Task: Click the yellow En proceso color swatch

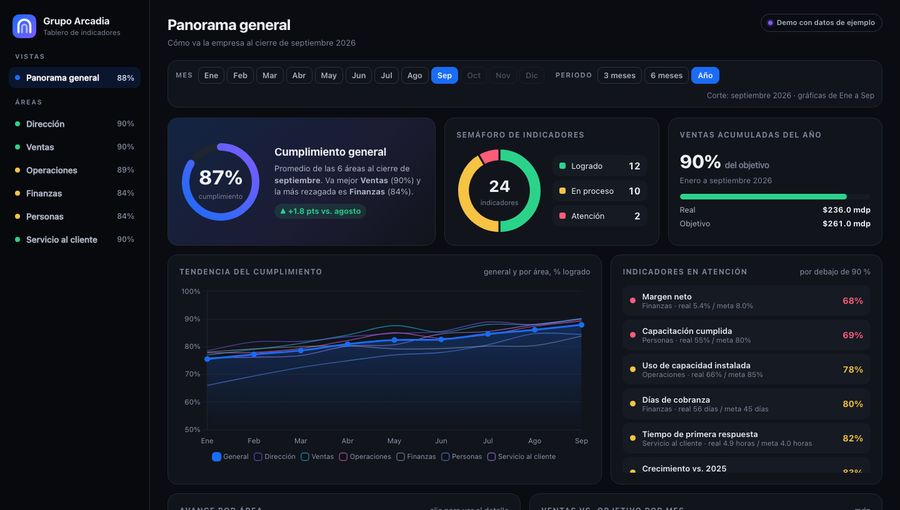Action: [562, 191]
